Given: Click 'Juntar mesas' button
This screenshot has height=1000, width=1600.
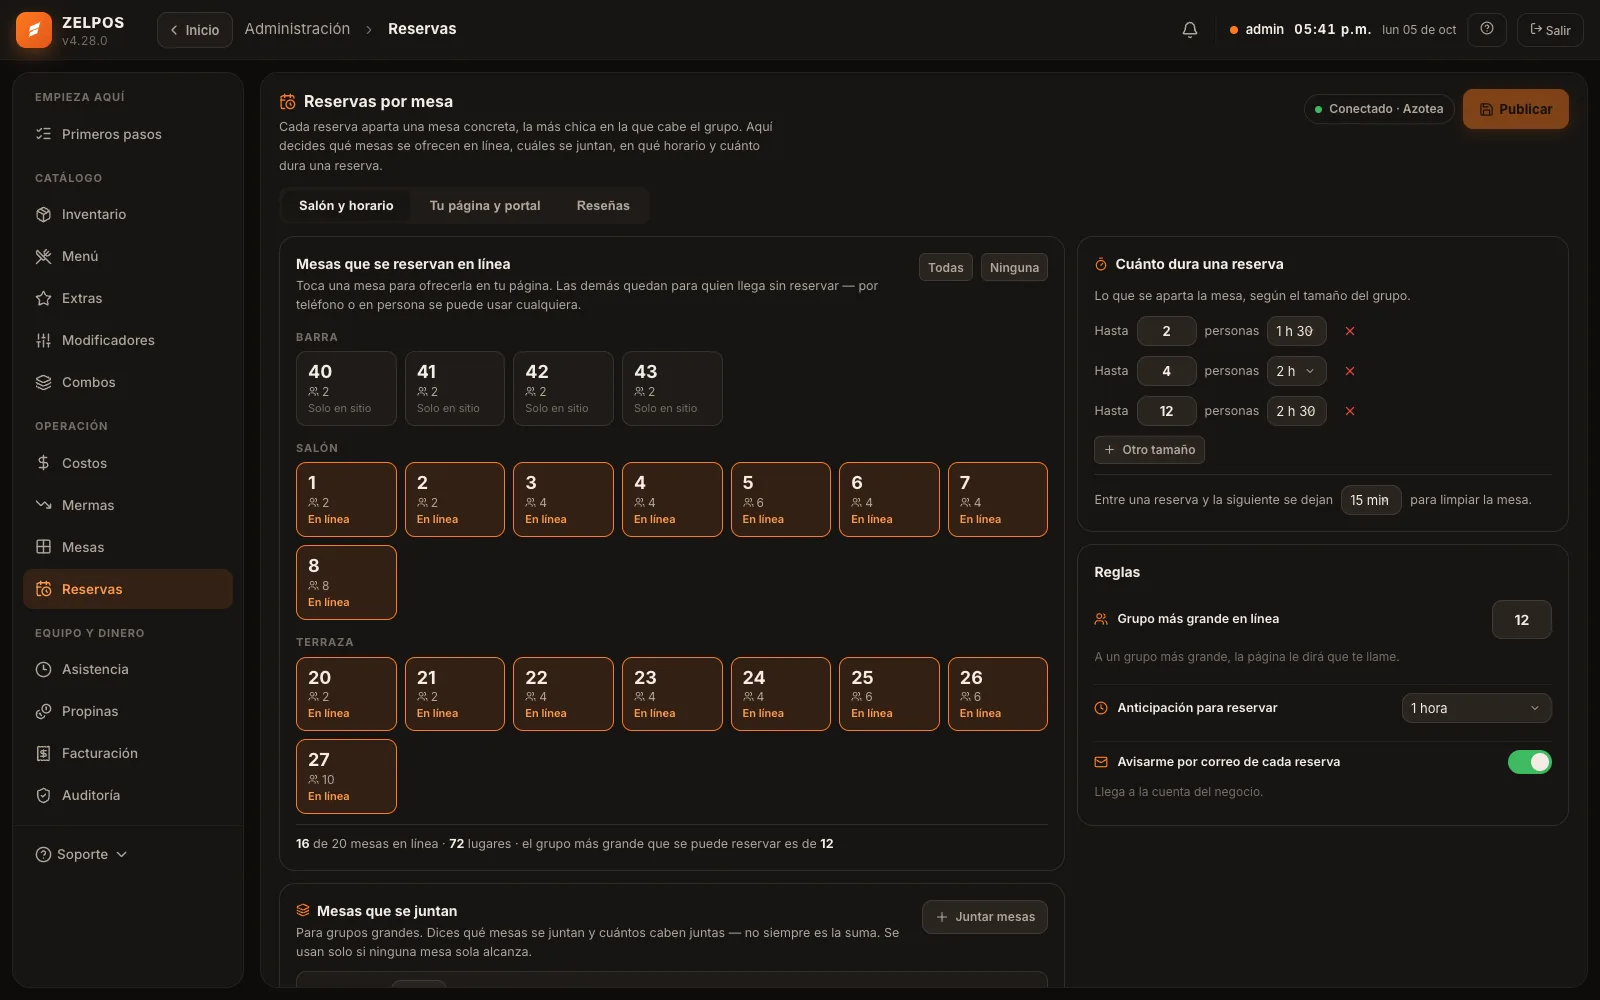Looking at the screenshot, I should (x=985, y=917).
